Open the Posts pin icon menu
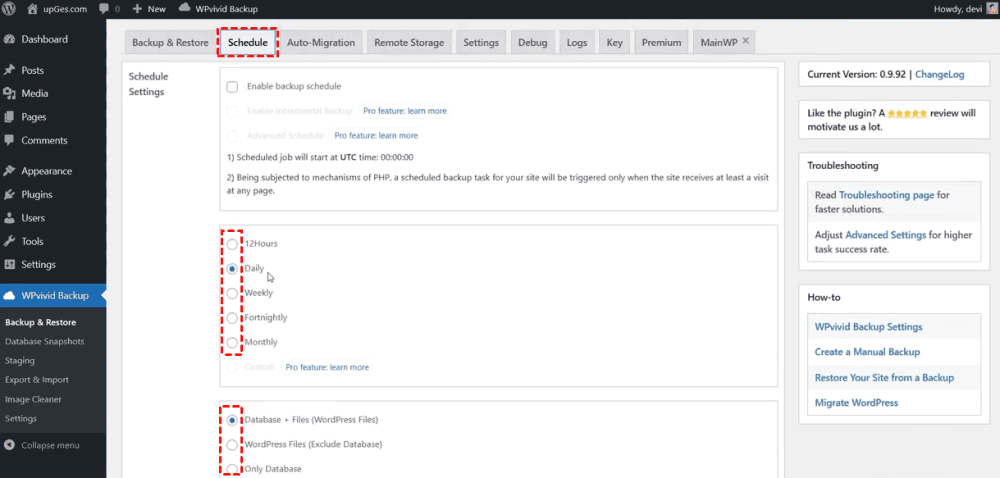The height and width of the screenshot is (478, 1000). [x=10, y=70]
